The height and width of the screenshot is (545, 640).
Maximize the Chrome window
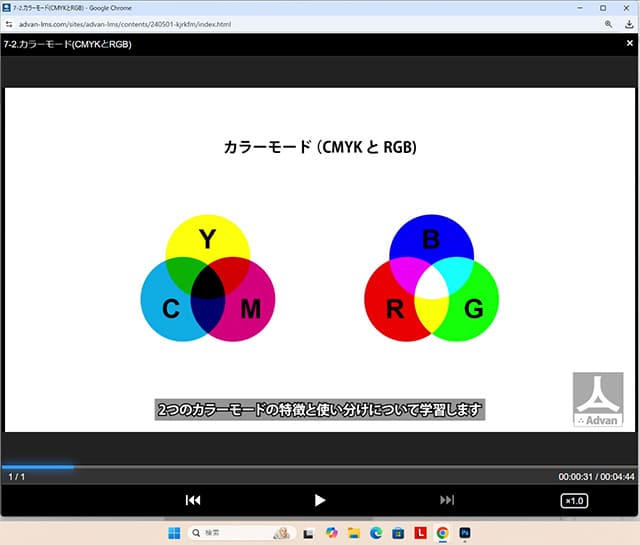tap(603, 8)
